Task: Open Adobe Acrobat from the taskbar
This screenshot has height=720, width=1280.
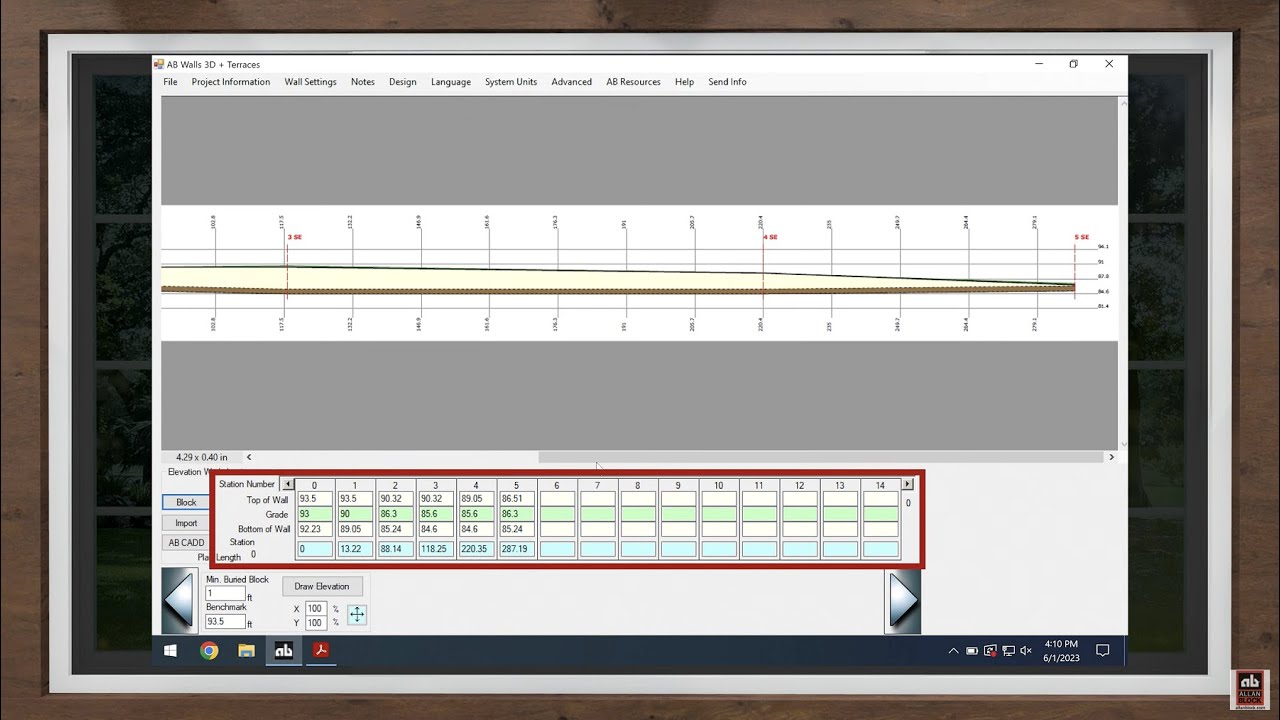Action: tap(321, 650)
